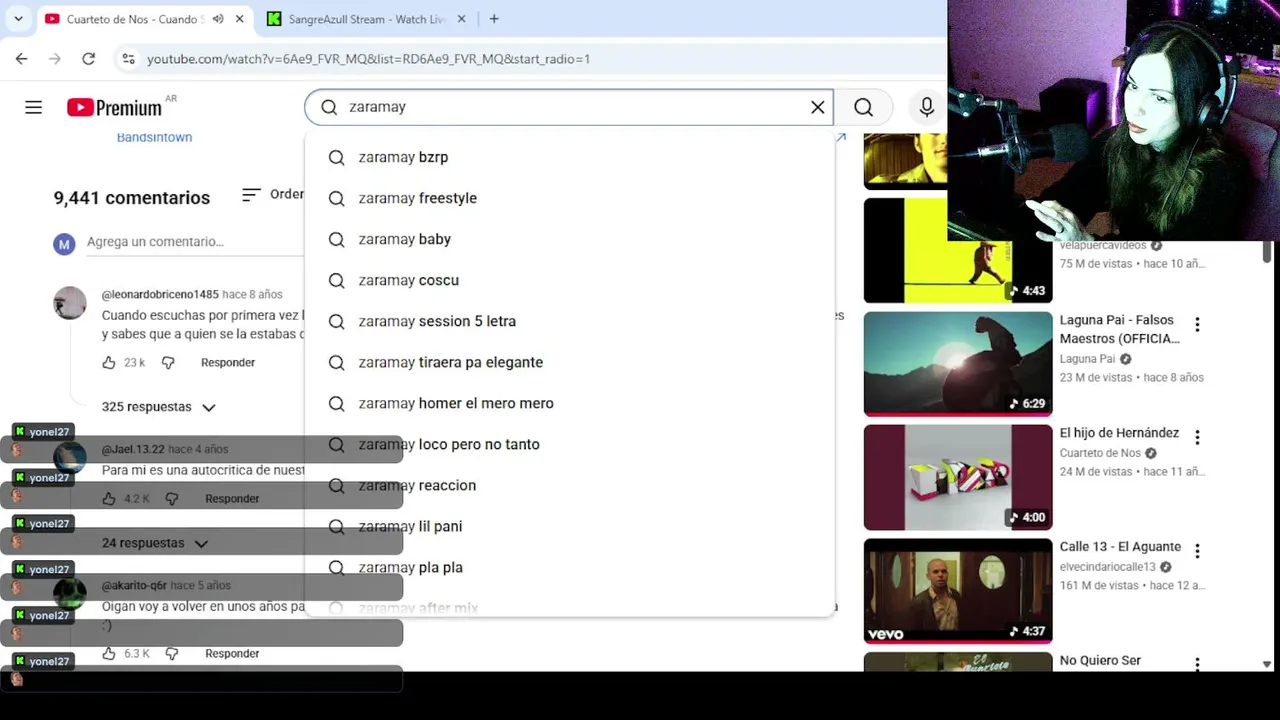Switch to the SangreAzull Stream tab
1280x720 pixels.
pyautogui.click(x=367, y=19)
